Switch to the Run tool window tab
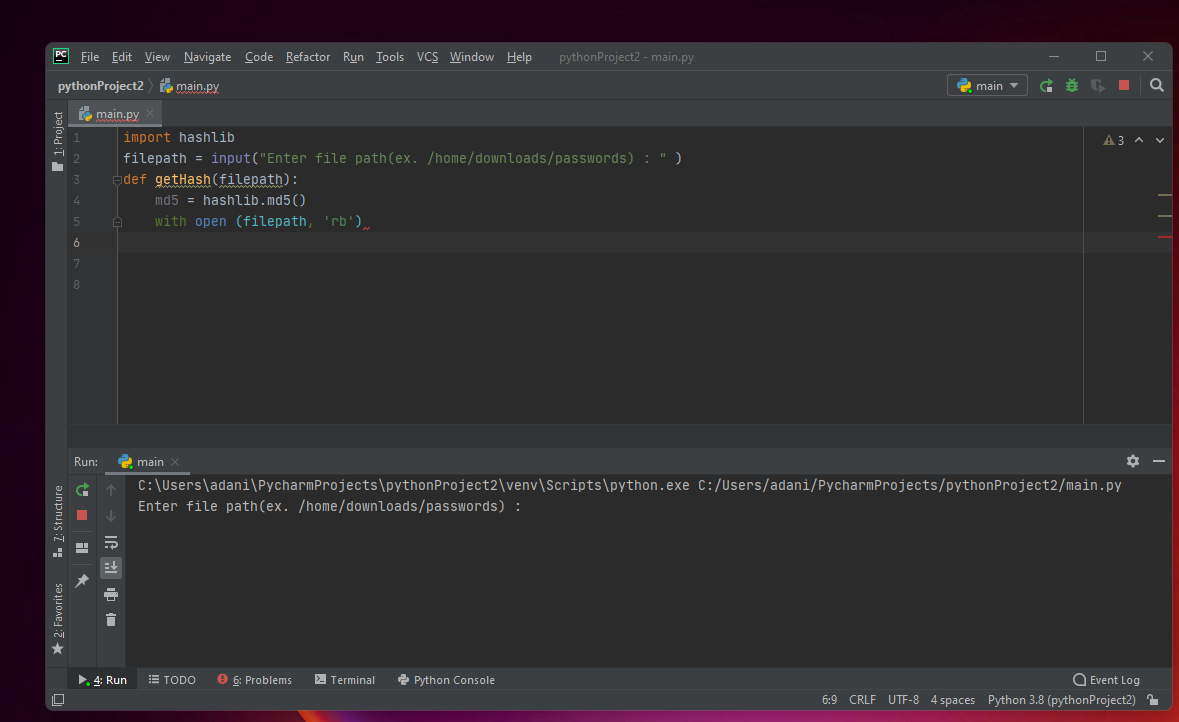Image resolution: width=1179 pixels, height=722 pixels. coord(103,680)
